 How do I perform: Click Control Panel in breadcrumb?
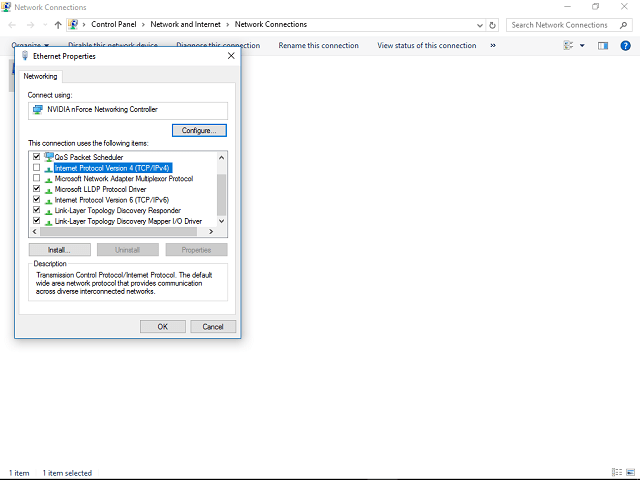[113, 24]
